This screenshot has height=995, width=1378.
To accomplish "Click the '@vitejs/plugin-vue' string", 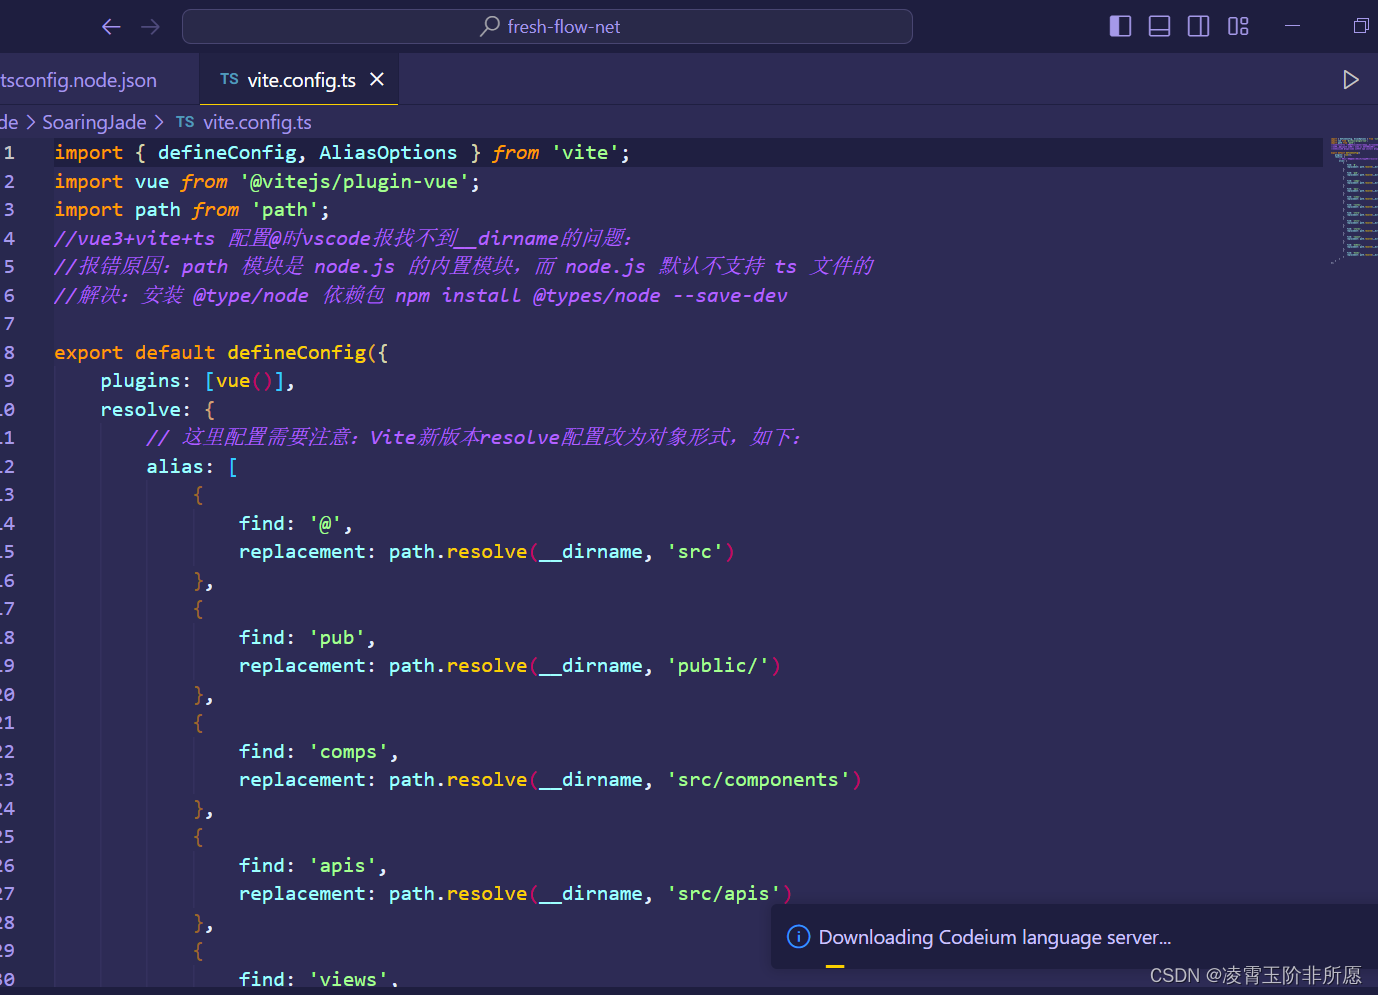I will pos(354,182).
